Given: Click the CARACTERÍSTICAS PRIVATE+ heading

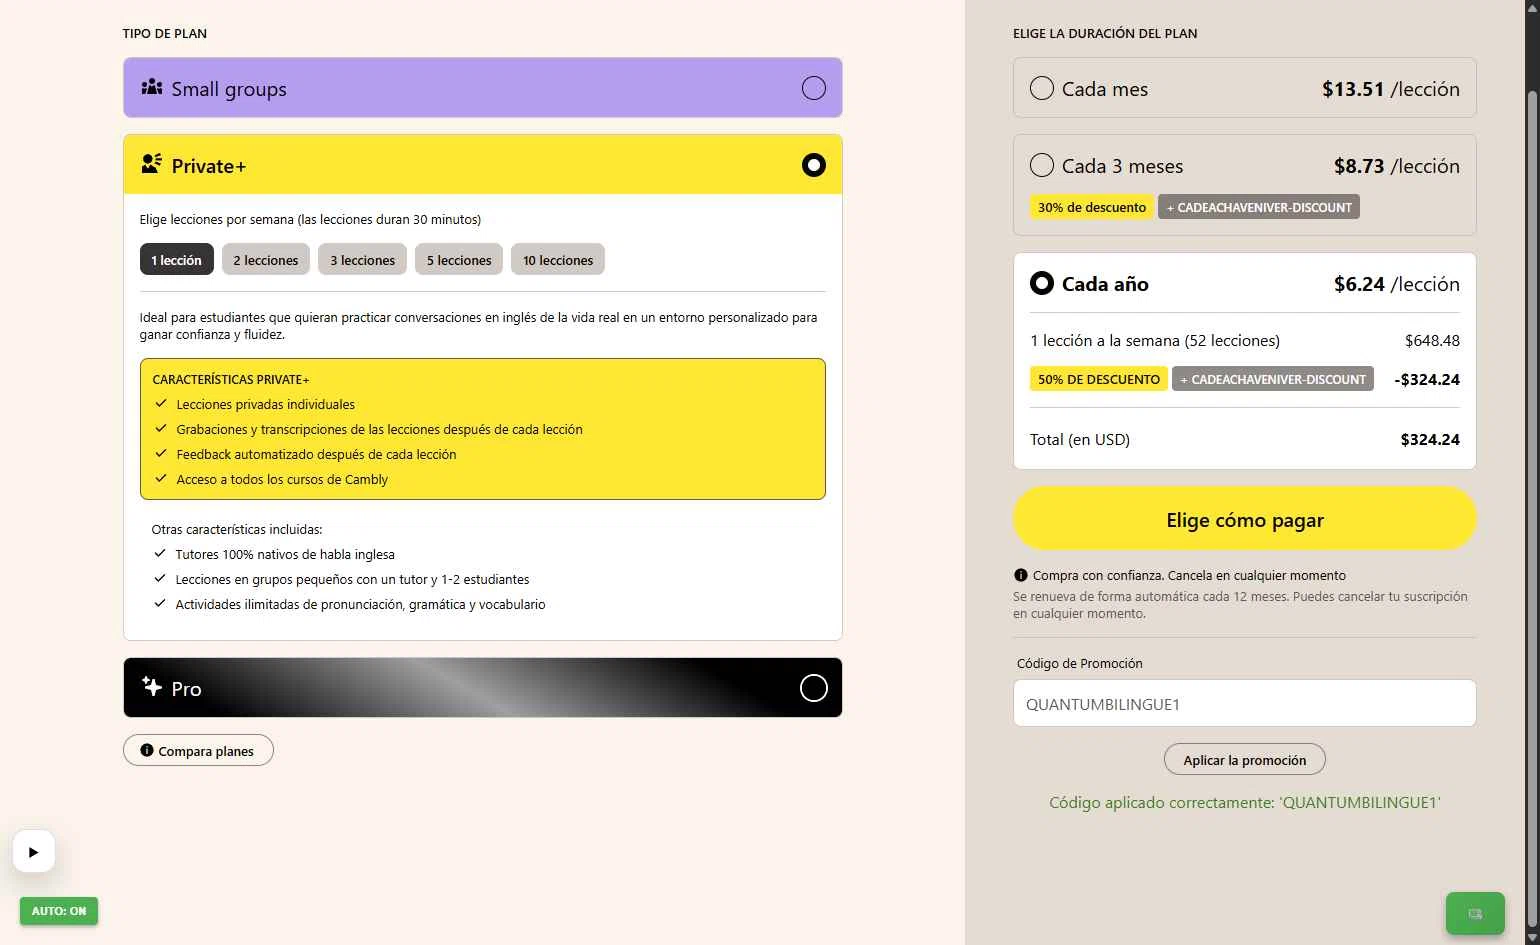Looking at the screenshot, I should click(x=231, y=379).
